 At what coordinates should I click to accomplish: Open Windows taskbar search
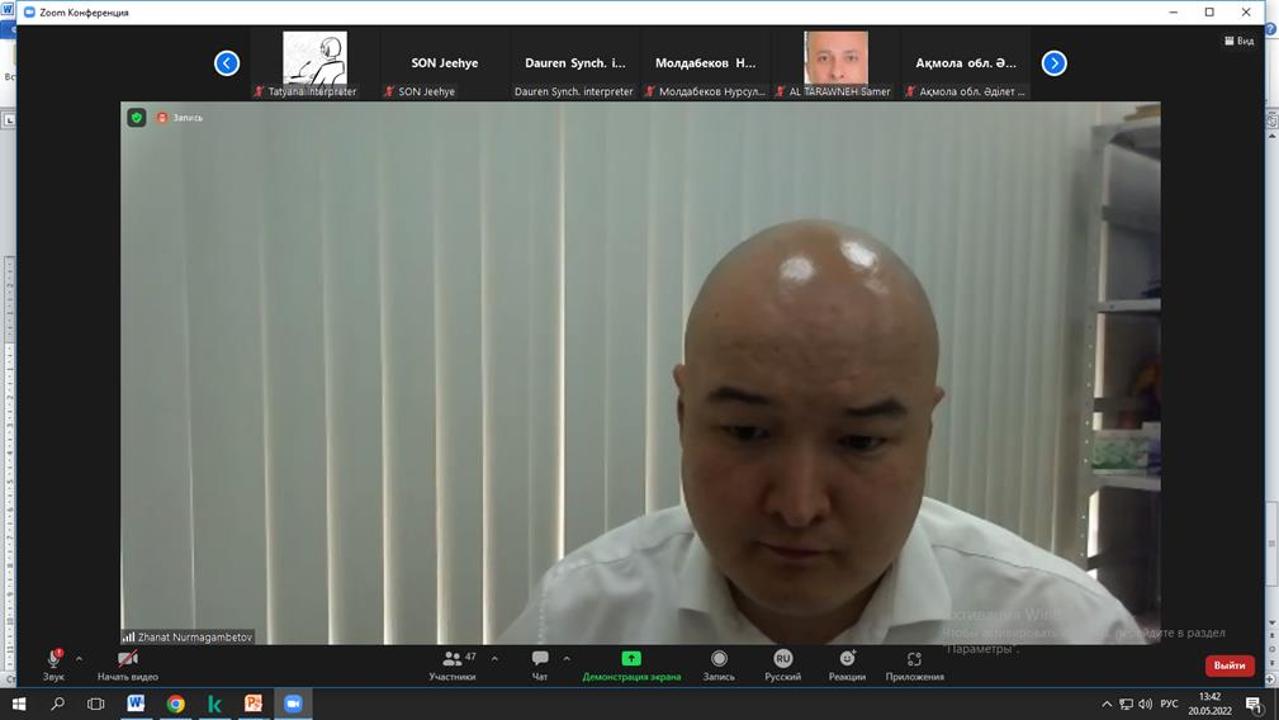(57, 704)
